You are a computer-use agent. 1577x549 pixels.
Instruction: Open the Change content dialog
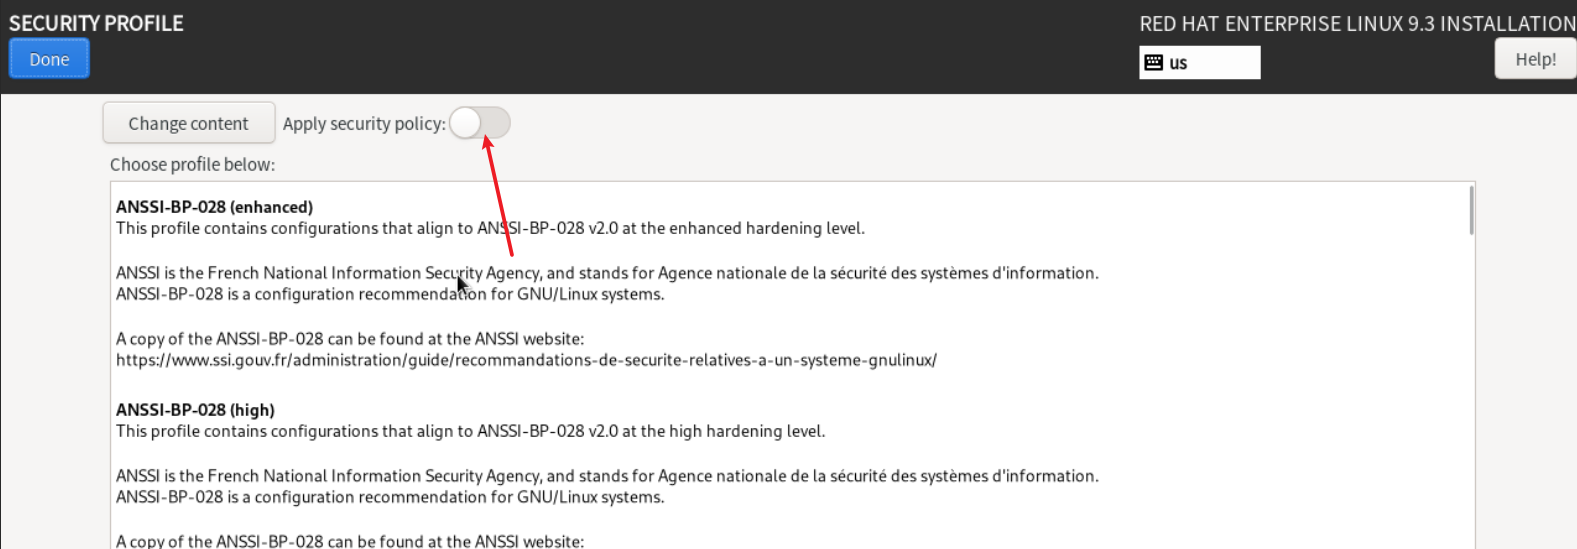pyautogui.click(x=188, y=123)
